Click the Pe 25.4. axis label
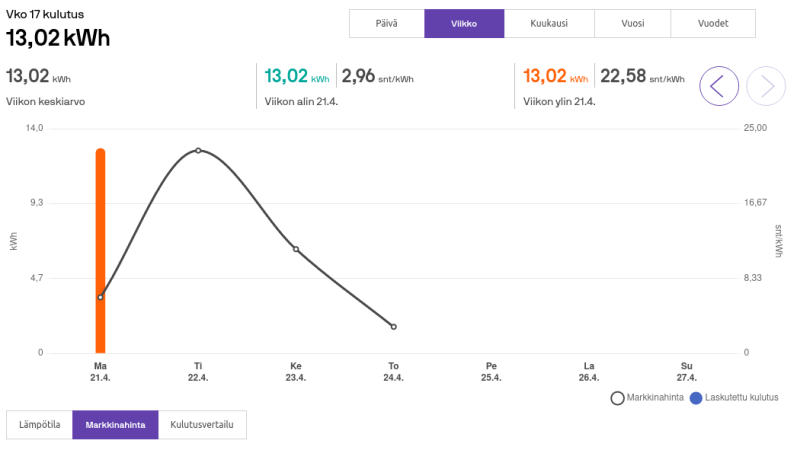The height and width of the screenshot is (450, 797). 491,372
